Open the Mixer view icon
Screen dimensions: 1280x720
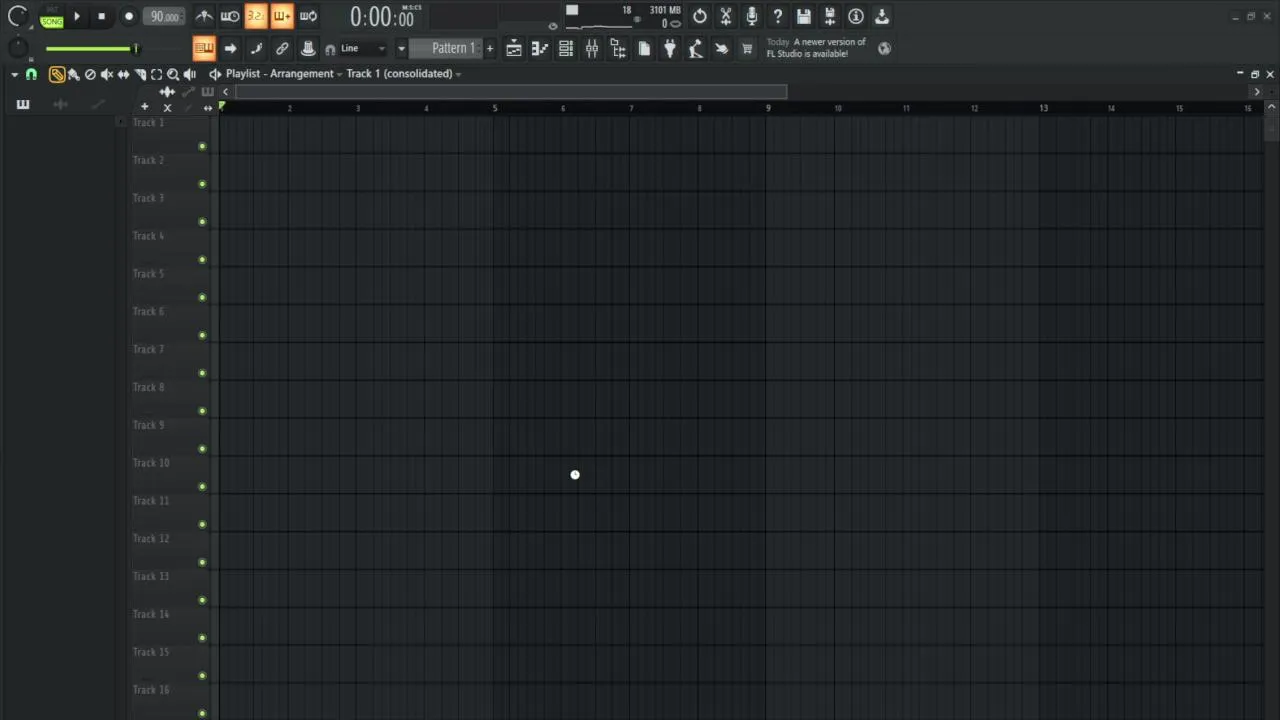592,48
